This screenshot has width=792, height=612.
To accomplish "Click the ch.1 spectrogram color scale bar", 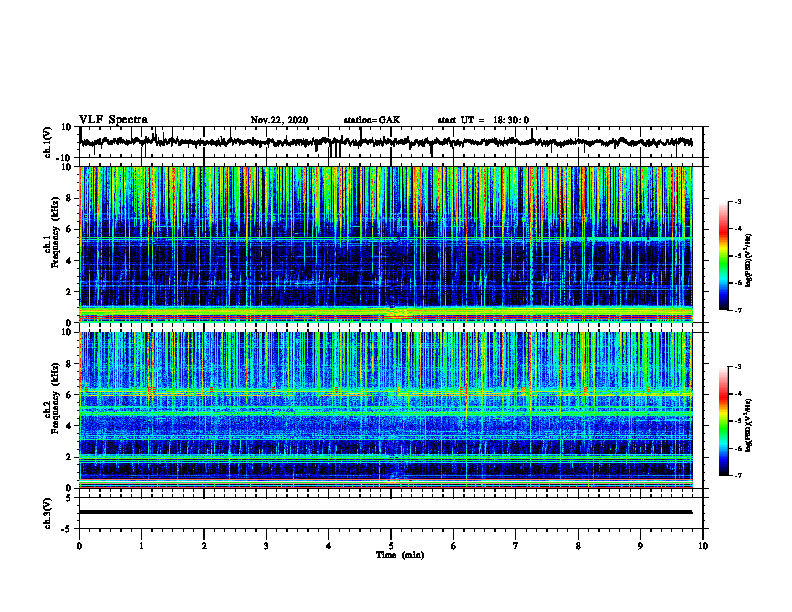I will [724, 256].
